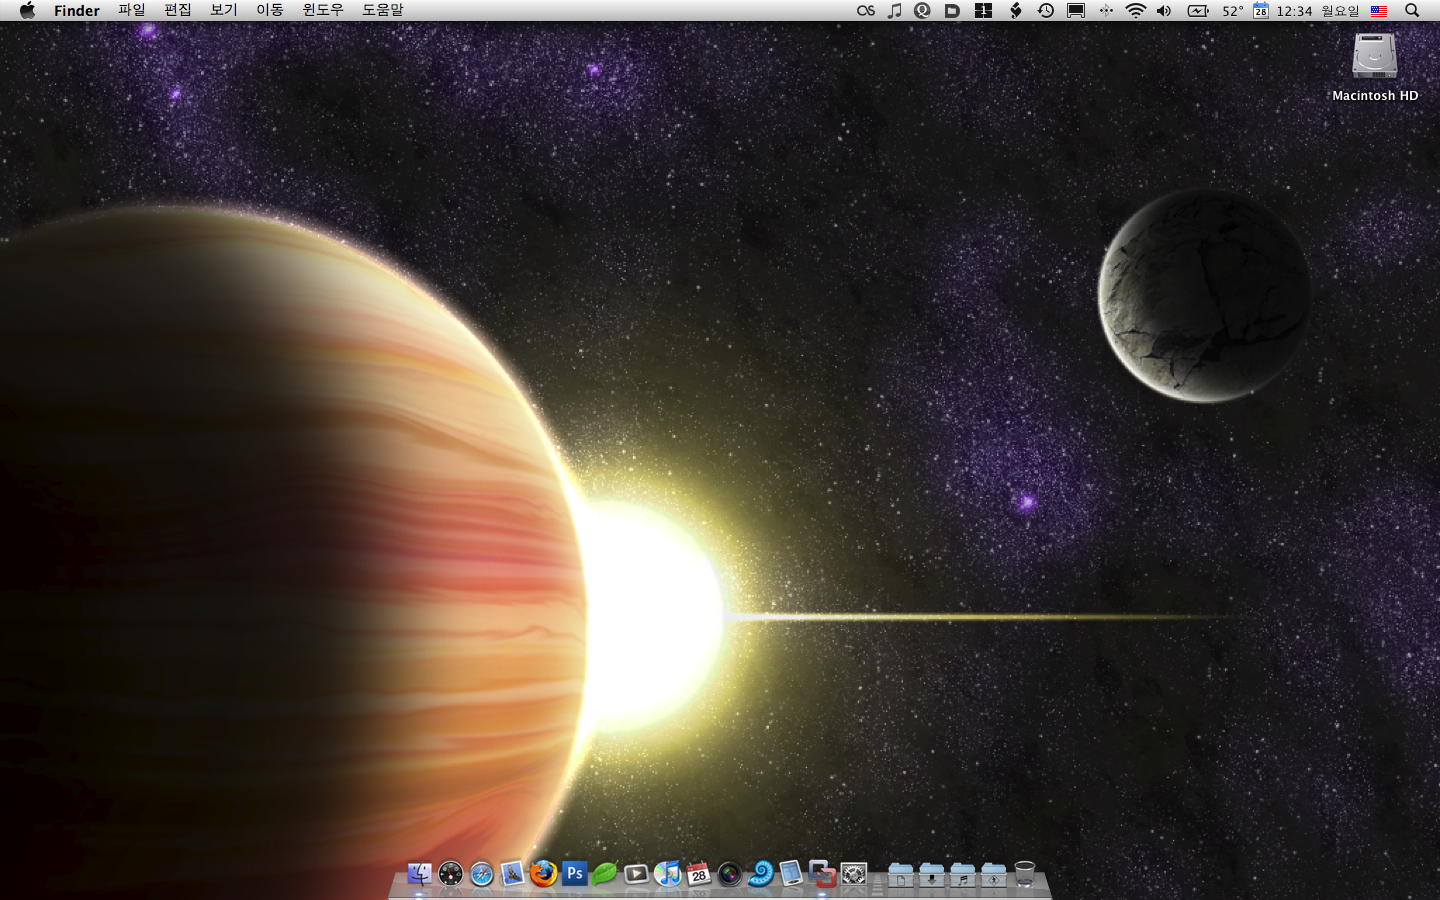The width and height of the screenshot is (1440, 900).
Task: Open the 윈도우 menu
Action: (323, 10)
